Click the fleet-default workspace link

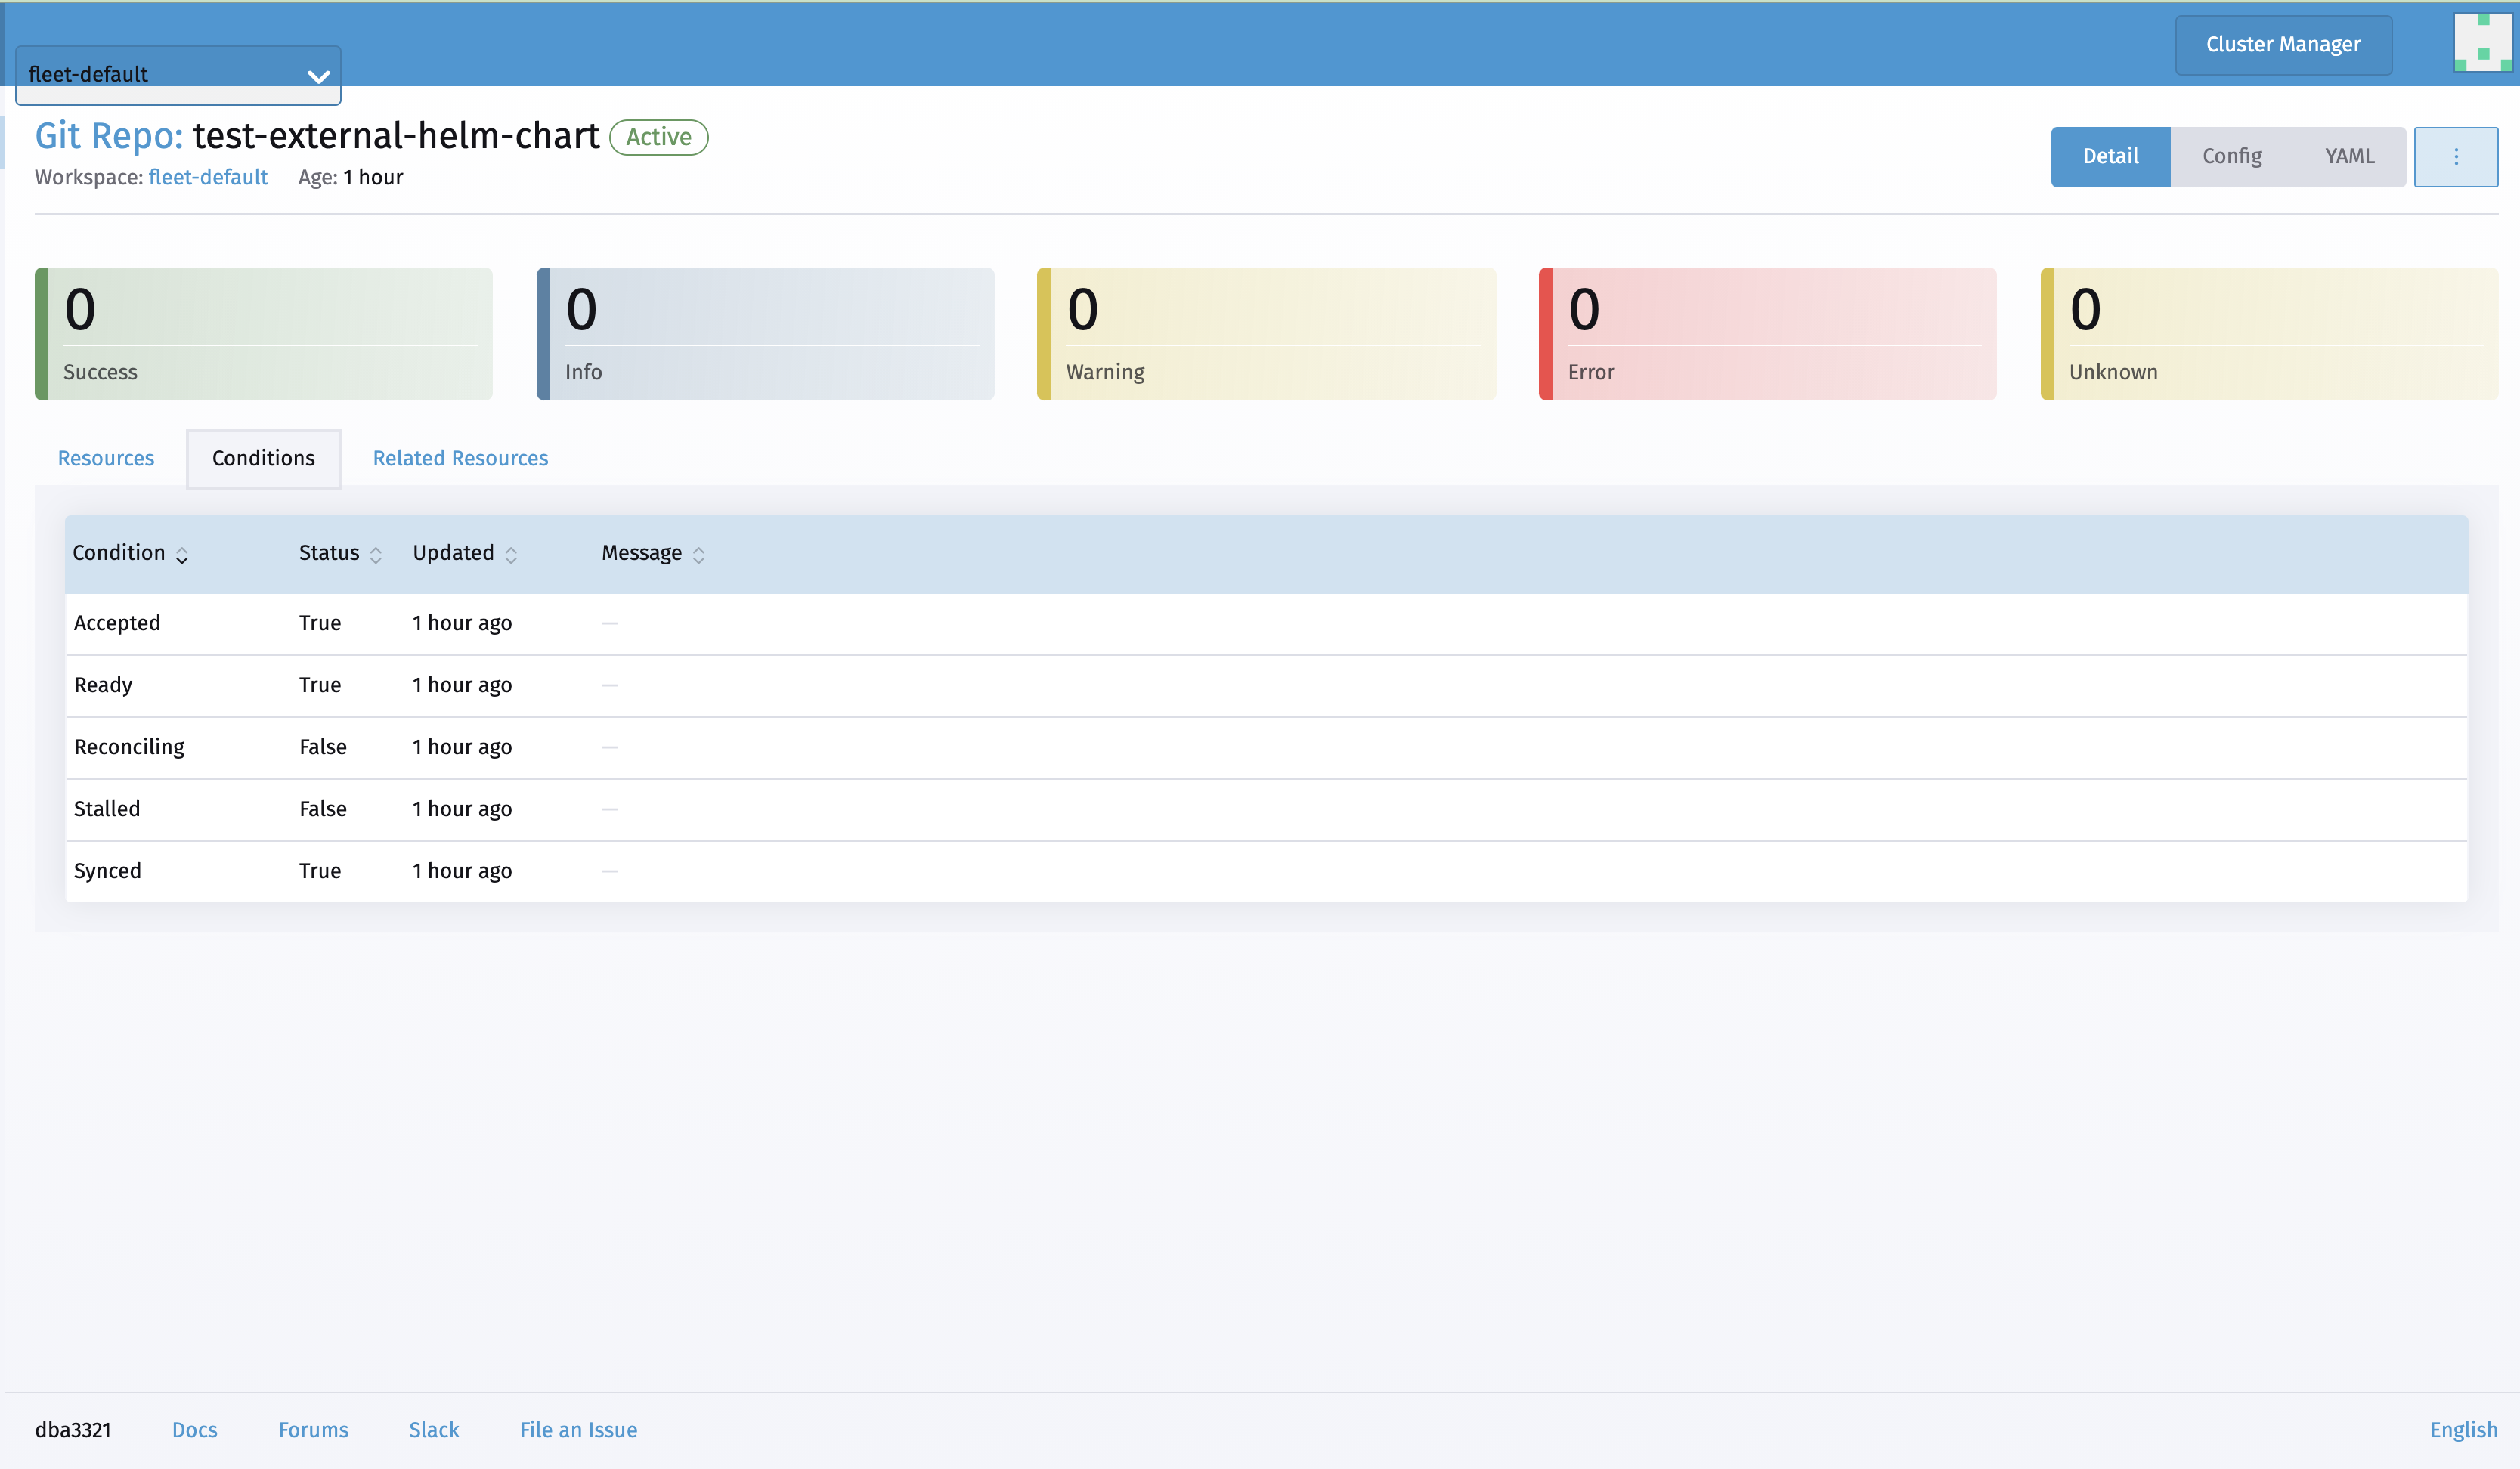(208, 176)
